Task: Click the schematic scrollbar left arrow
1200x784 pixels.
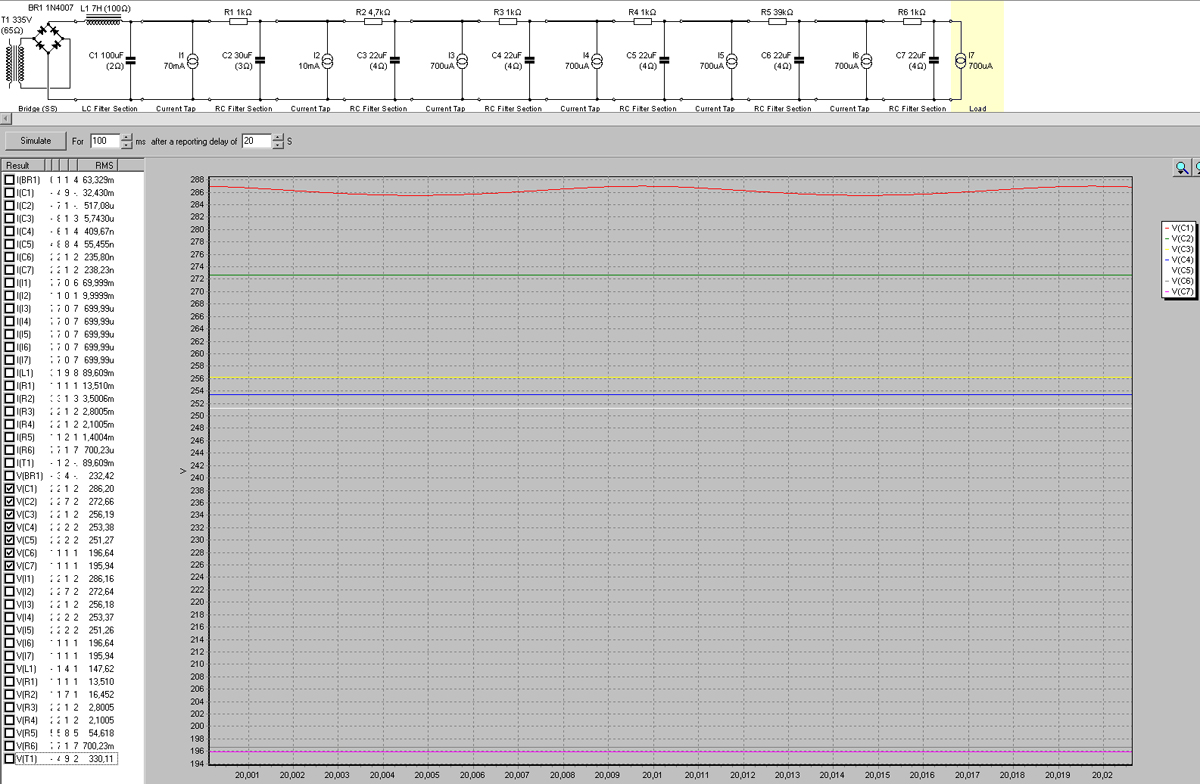Action: (x=5, y=118)
